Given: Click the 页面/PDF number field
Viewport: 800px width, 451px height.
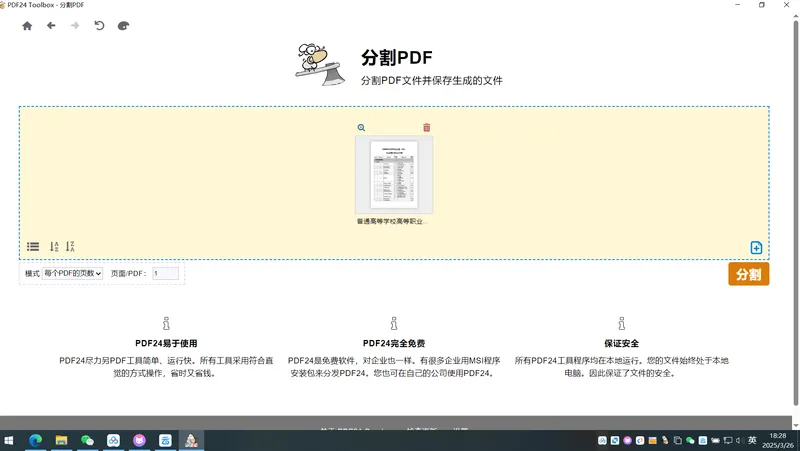Looking at the screenshot, I should coord(165,273).
